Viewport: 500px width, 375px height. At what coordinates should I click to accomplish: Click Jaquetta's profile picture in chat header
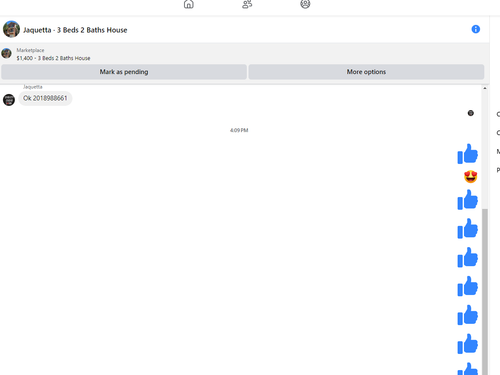click(x=11, y=29)
